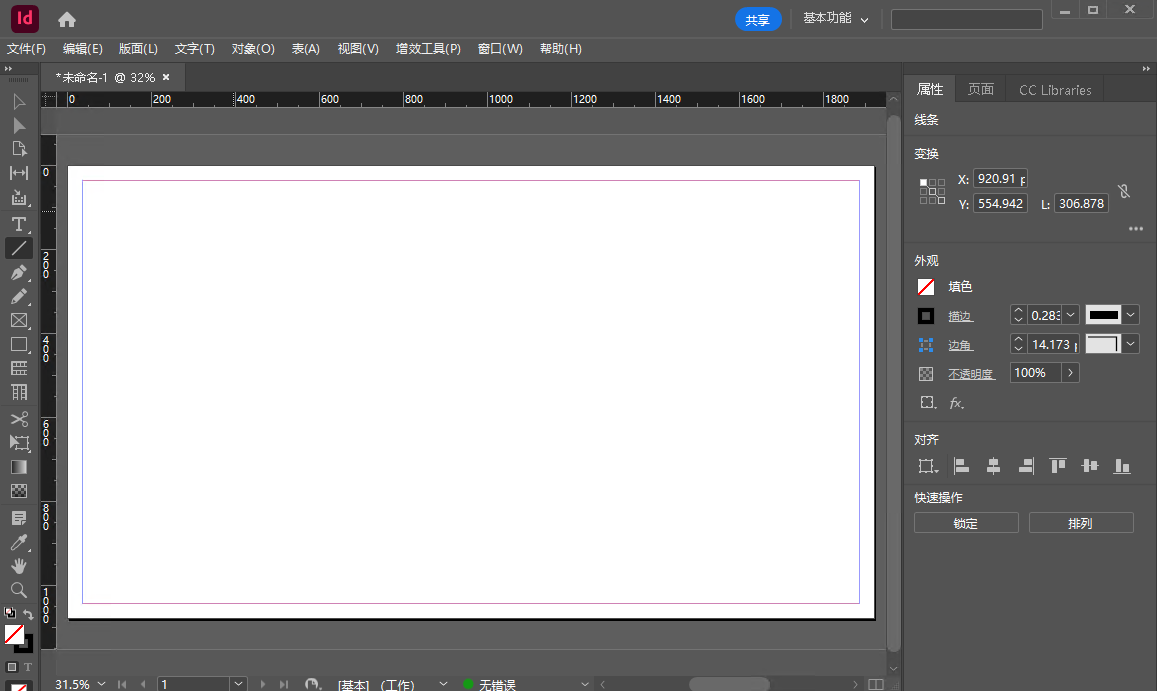Click the reference point locator grid

(932, 191)
